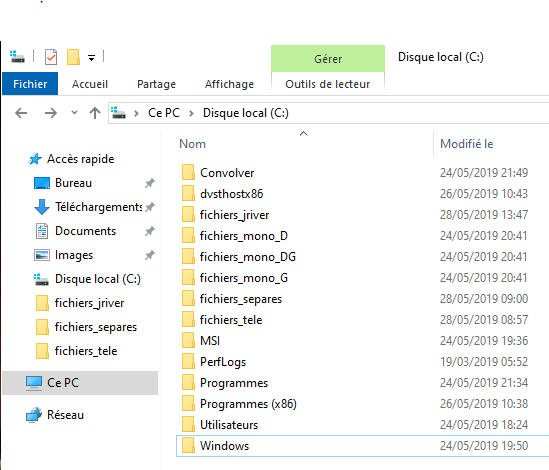Image resolution: width=549 pixels, height=470 pixels.
Task: Open the Customize Quick Access Toolbar dropdown arrow
Action: 91,58
